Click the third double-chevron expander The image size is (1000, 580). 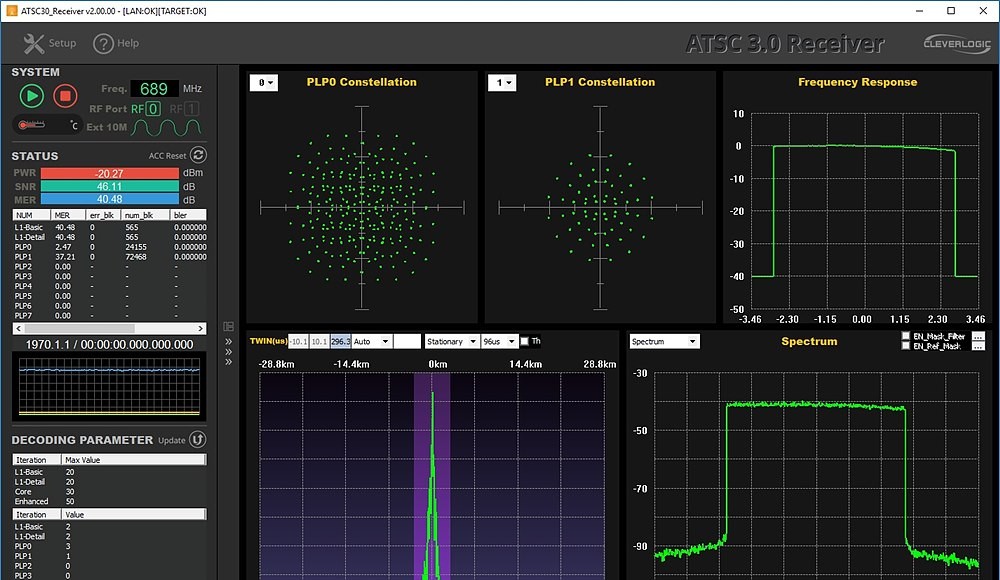228,362
